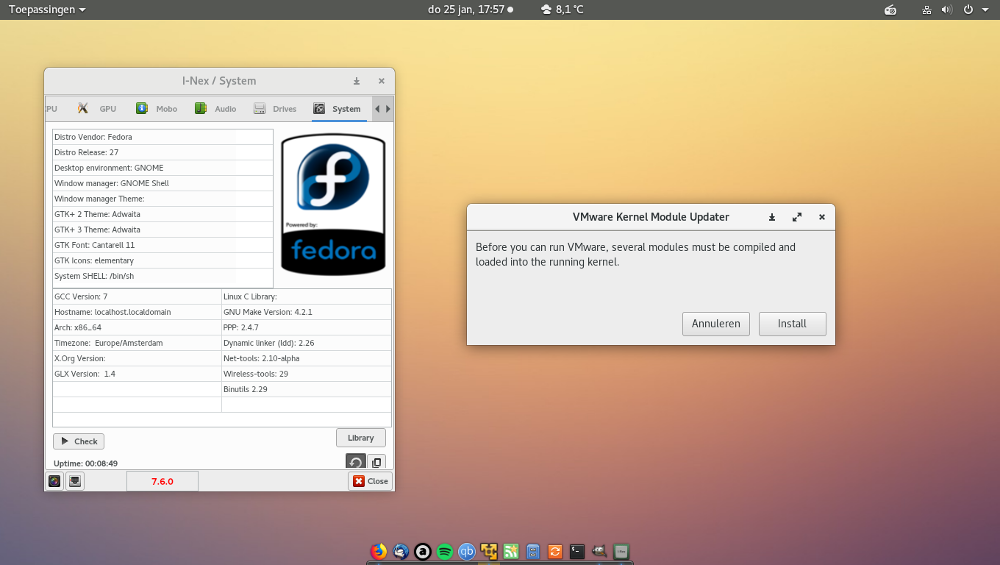Image resolution: width=1000 pixels, height=565 pixels.
Task: Open the black circular 'a' dock app
Action: 423,551
